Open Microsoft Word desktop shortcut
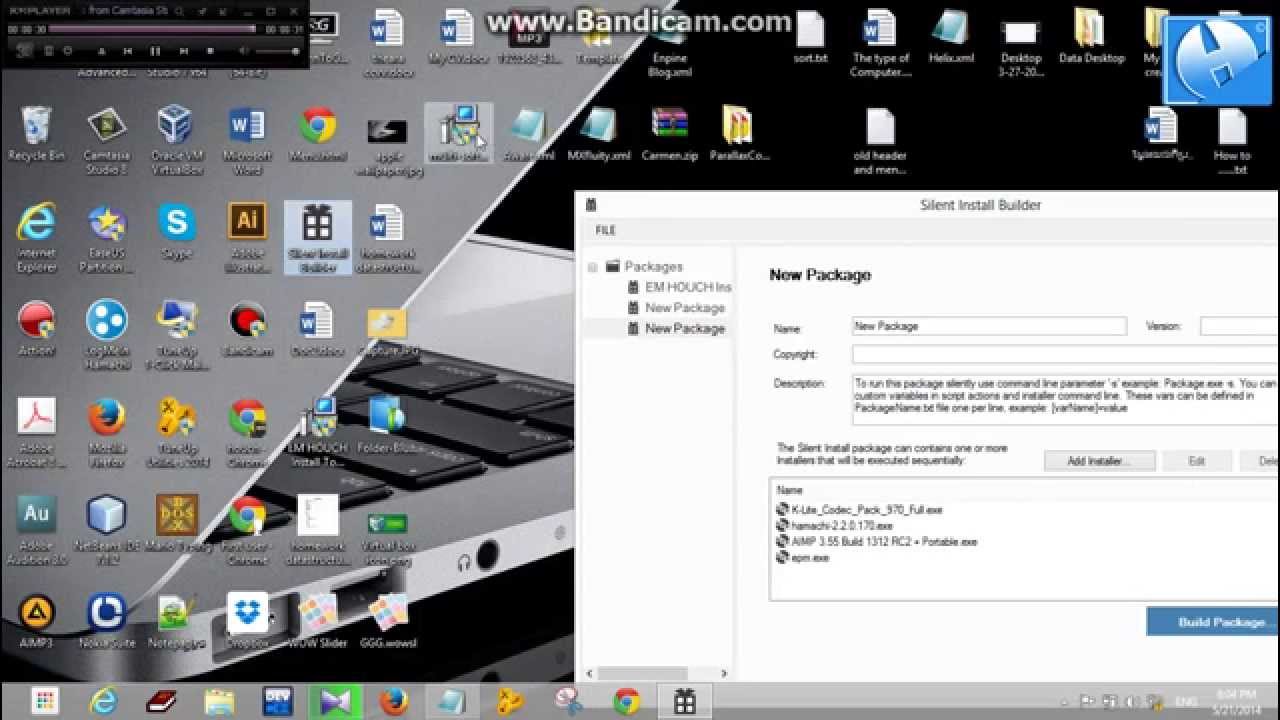 coord(247,138)
